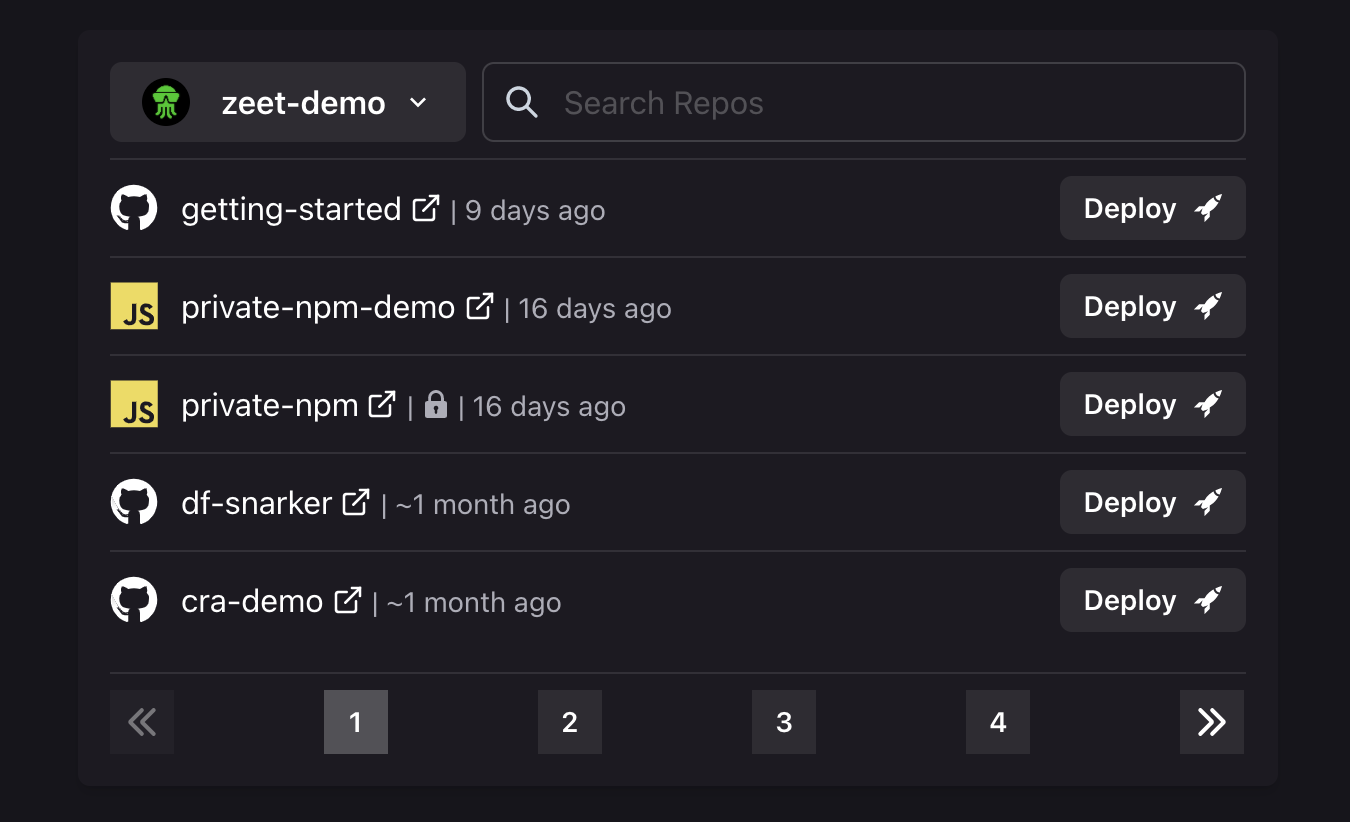This screenshot has width=1350, height=822.
Task: Focus the Search Repos input field
Action: click(880, 102)
